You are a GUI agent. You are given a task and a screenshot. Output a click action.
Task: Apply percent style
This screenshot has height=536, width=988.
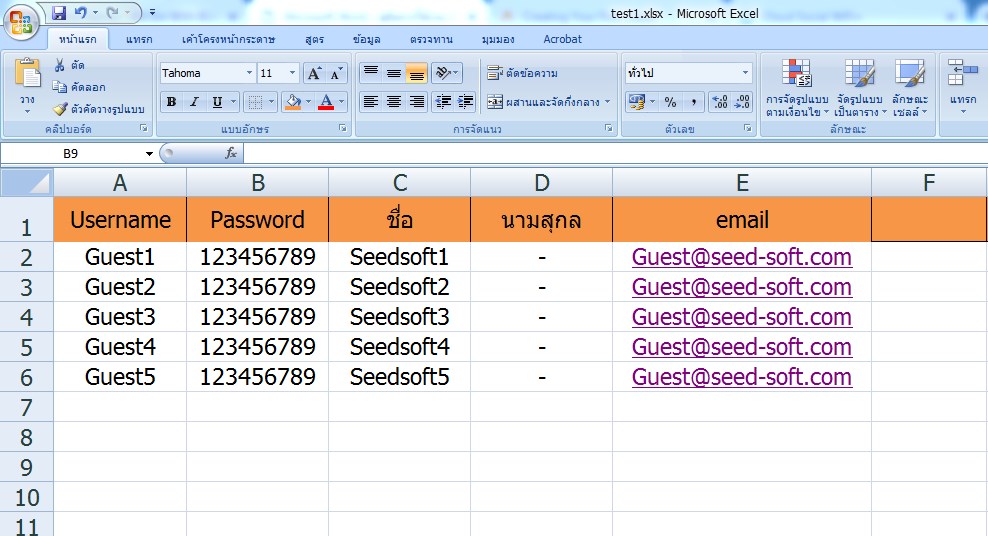pos(670,101)
